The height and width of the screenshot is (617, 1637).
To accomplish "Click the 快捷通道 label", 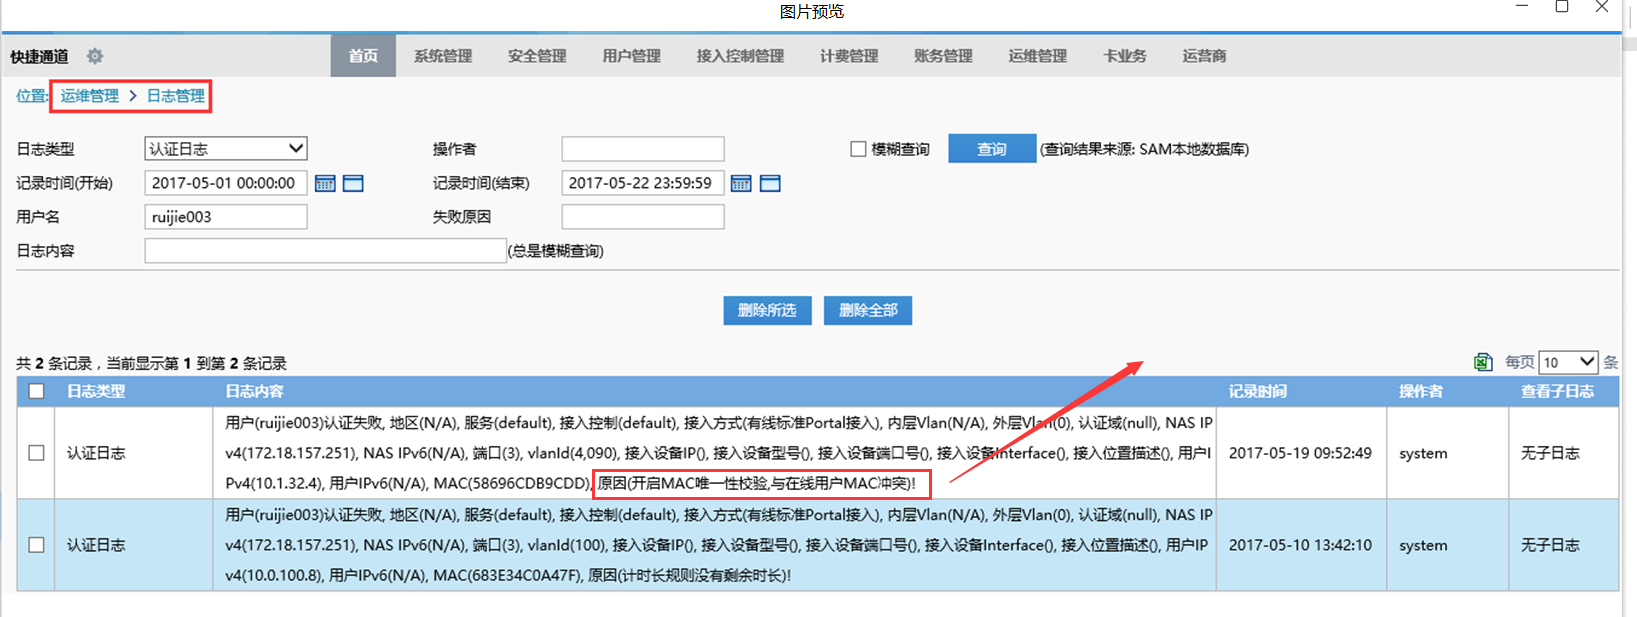I will click(x=39, y=57).
